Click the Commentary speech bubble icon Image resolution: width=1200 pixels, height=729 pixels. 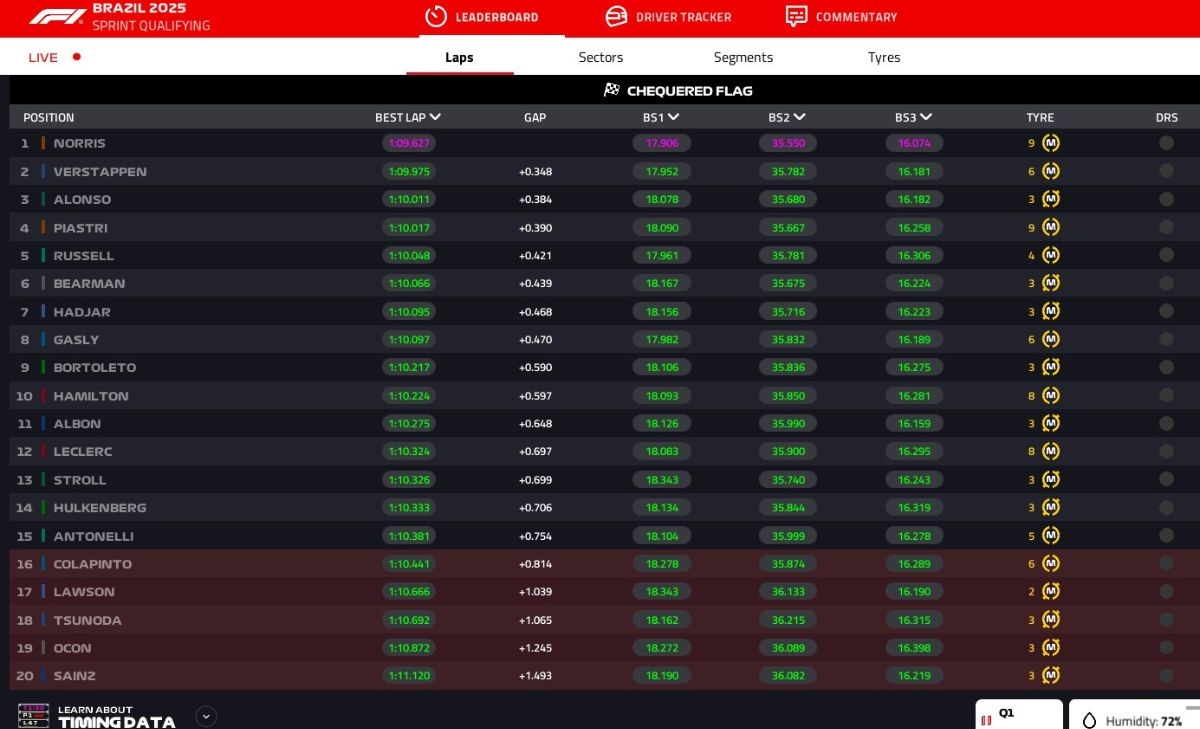795,17
